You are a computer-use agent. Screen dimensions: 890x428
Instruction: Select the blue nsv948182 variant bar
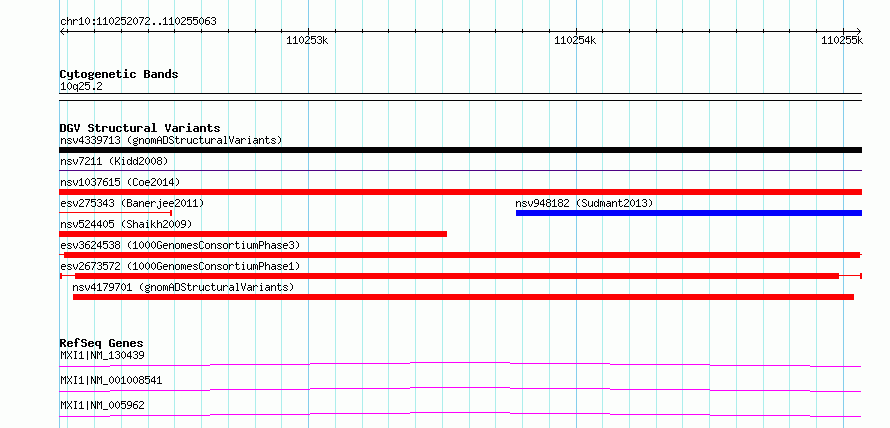pyautogui.click(x=689, y=213)
